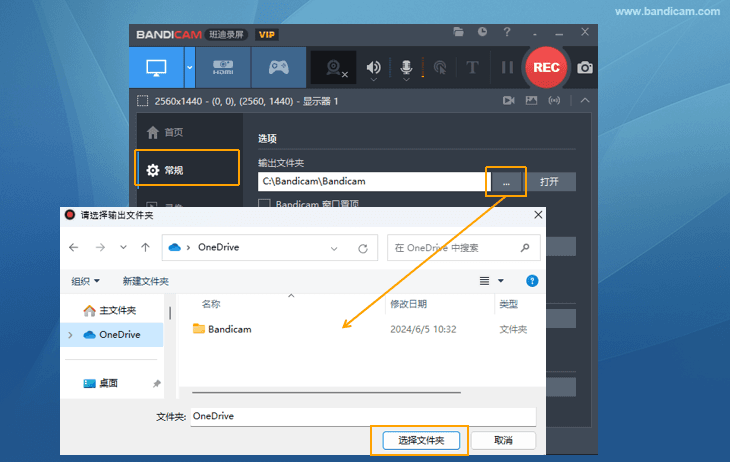The width and height of the screenshot is (730, 462).
Task: Click the 文件夹 folder name input field
Action: click(x=363, y=416)
